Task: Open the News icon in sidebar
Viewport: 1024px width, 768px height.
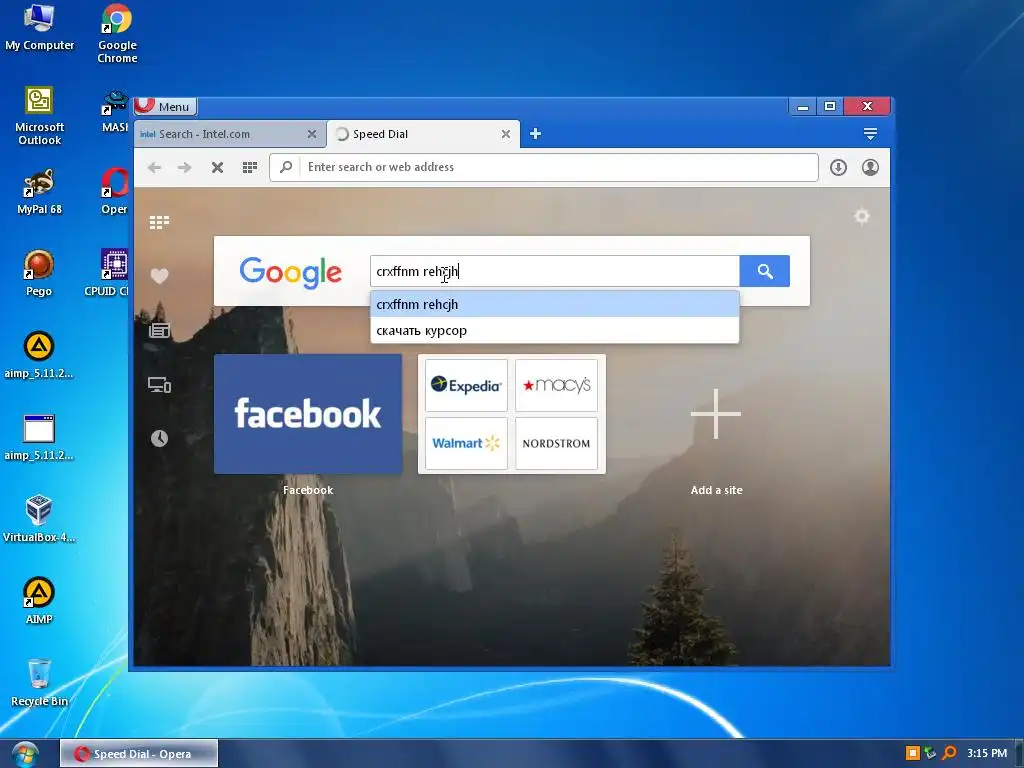Action: click(159, 330)
